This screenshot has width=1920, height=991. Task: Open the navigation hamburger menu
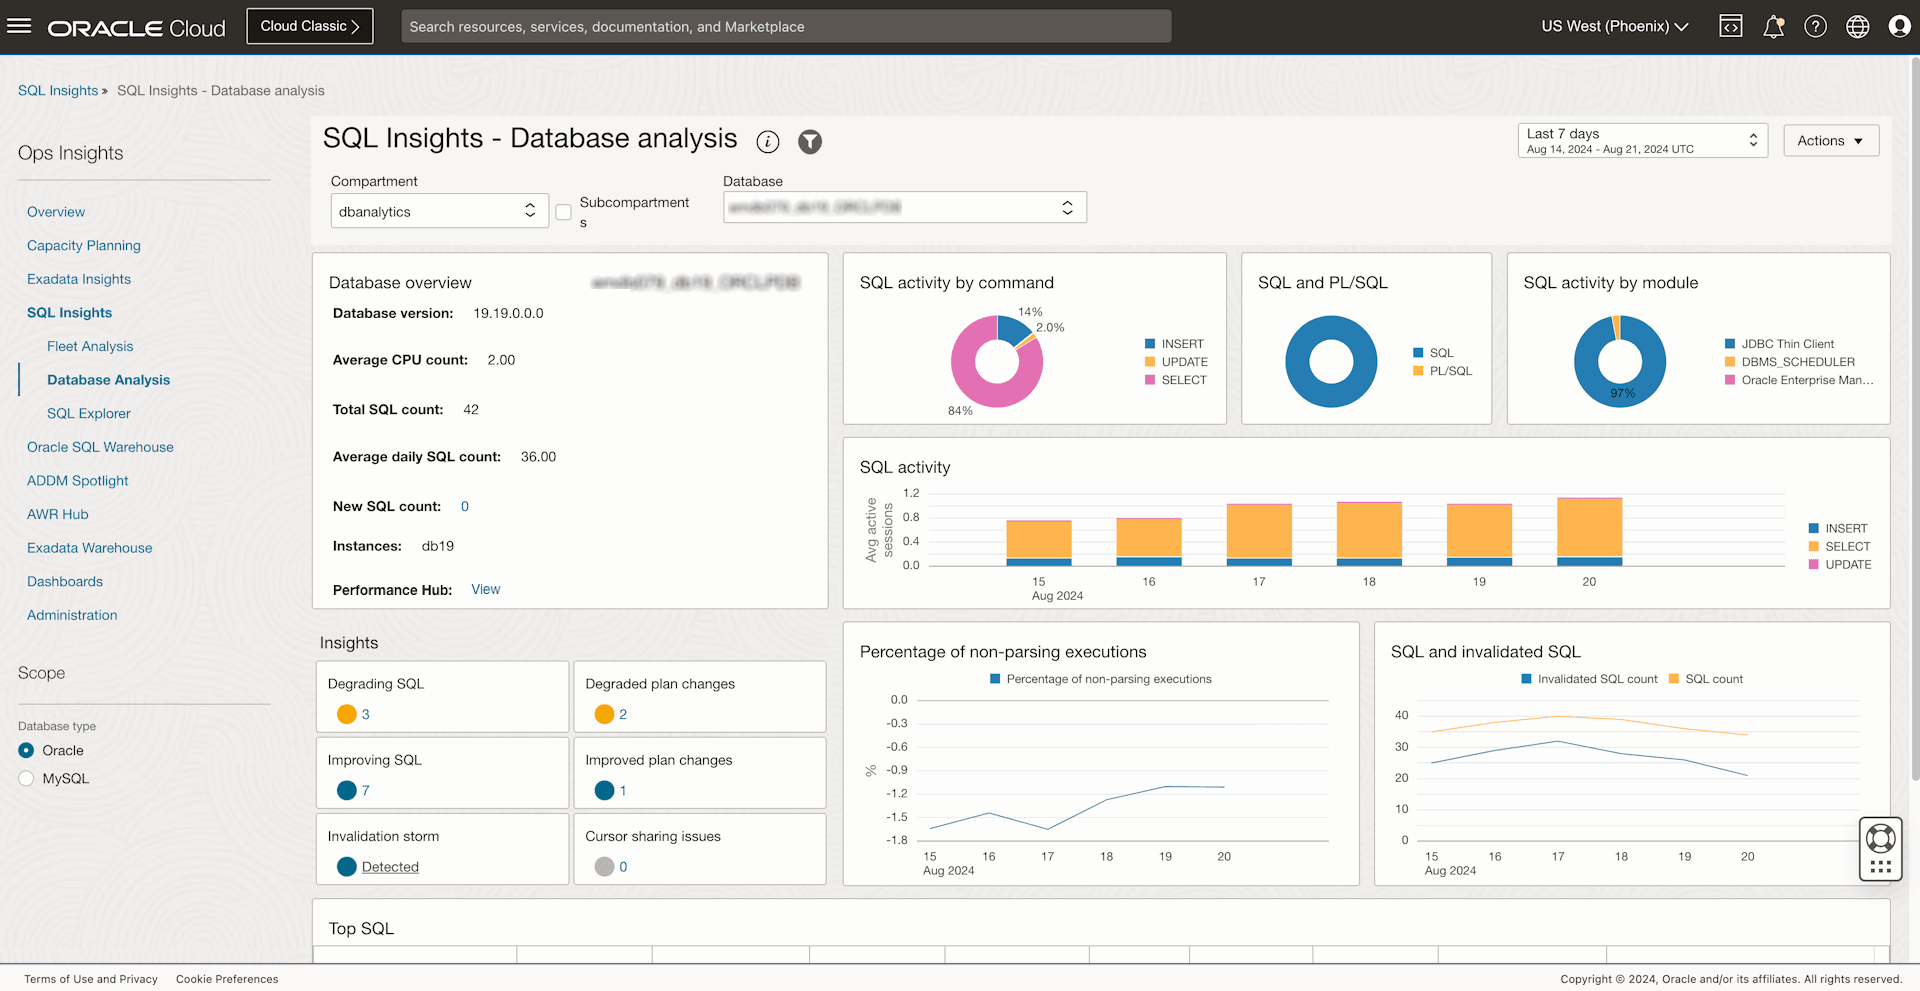coord(19,25)
